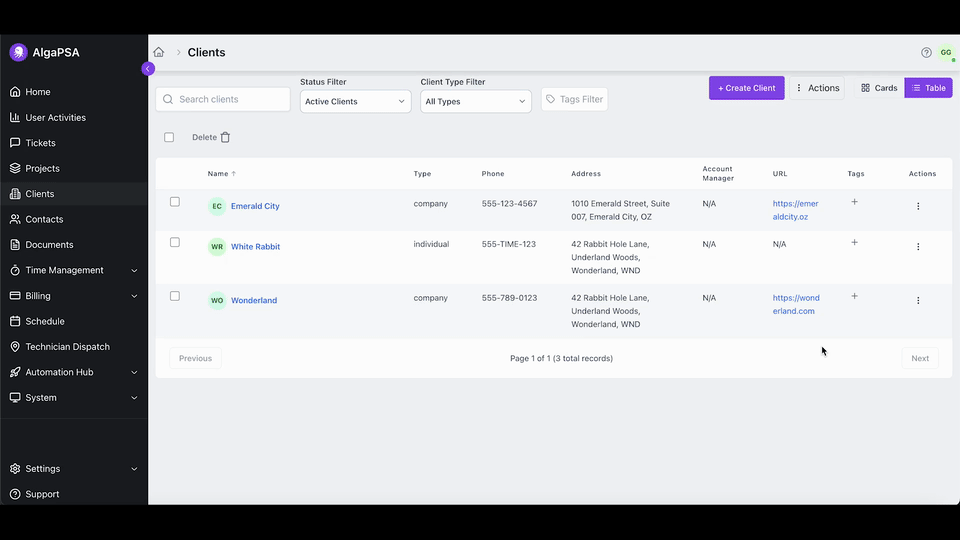The height and width of the screenshot is (540, 960).
Task: Open actions menu for White Rabbit
Action: click(918, 247)
